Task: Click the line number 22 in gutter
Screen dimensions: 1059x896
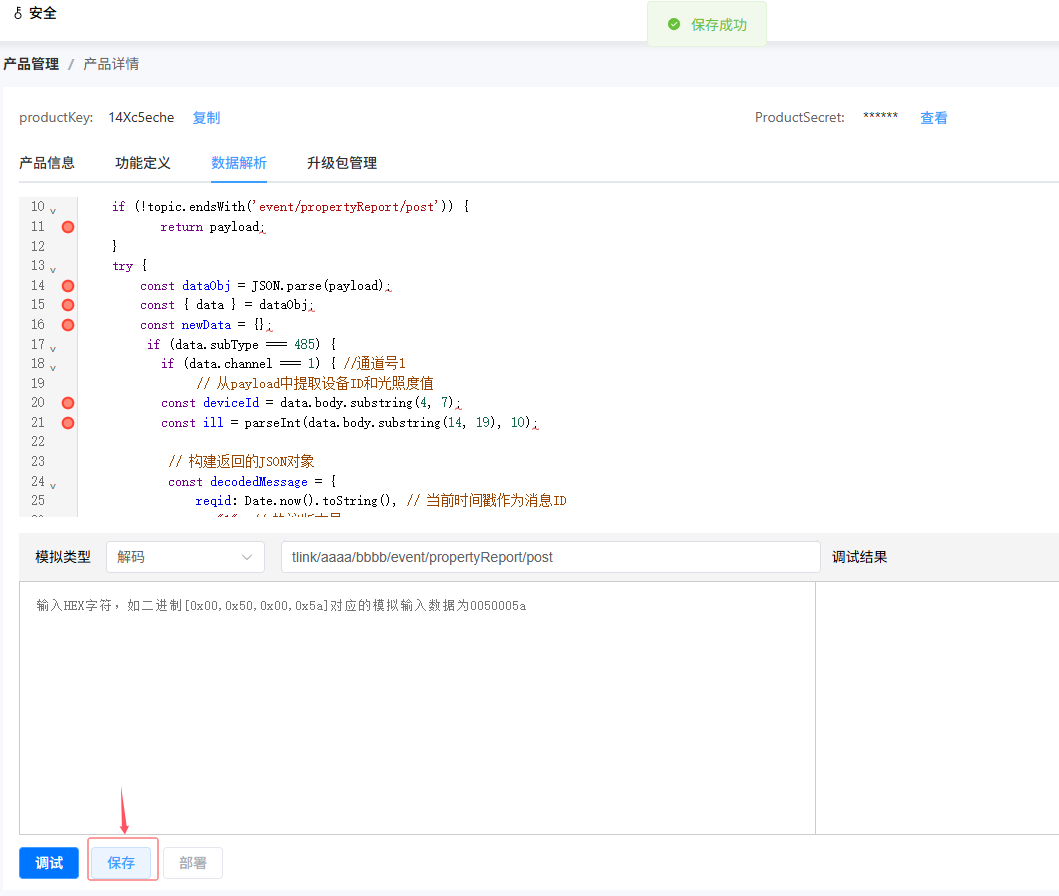Action: (38, 442)
